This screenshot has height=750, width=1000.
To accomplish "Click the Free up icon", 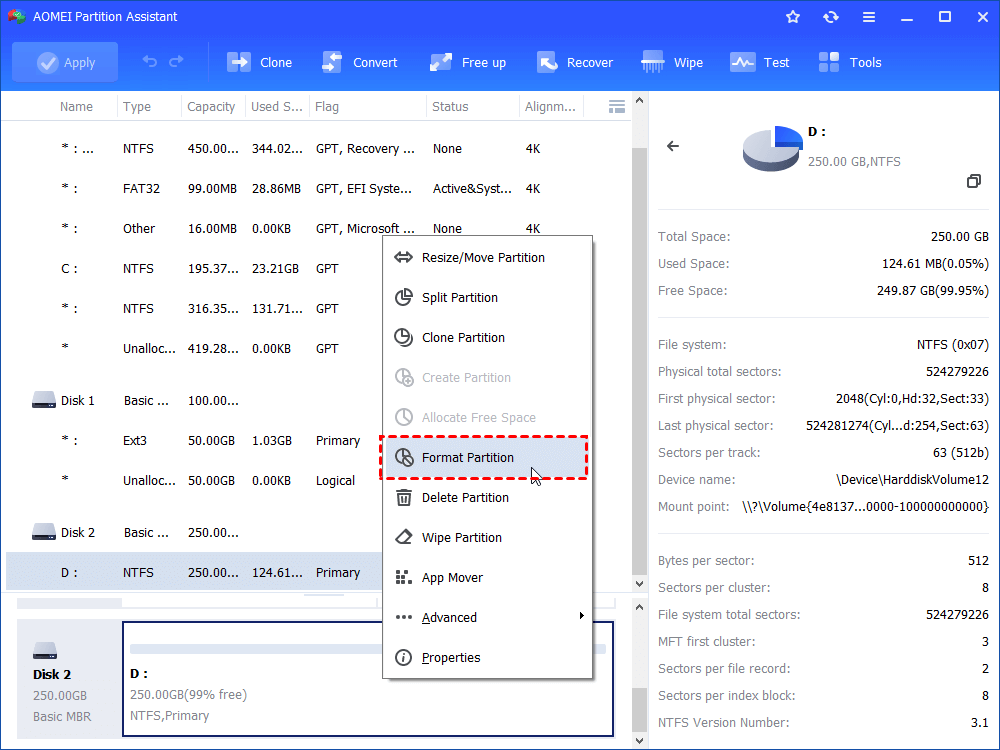I will (442, 62).
